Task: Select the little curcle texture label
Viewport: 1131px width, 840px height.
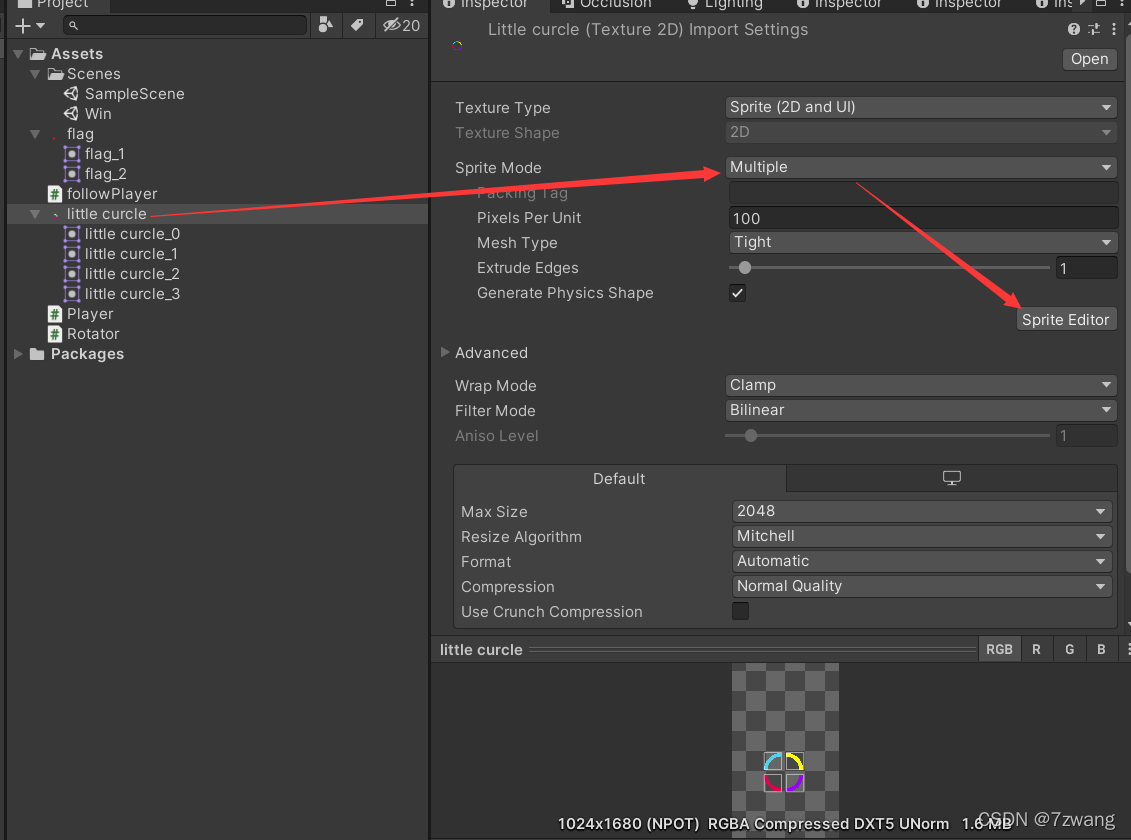Action: (x=107, y=214)
